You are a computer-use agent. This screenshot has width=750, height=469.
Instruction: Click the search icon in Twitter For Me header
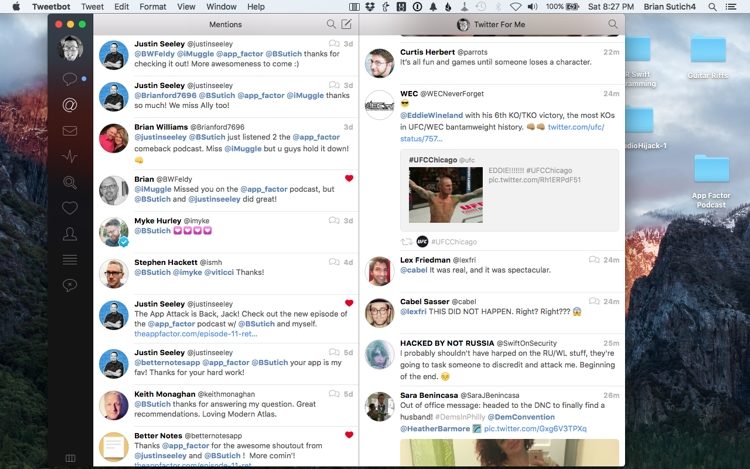coord(612,24)
